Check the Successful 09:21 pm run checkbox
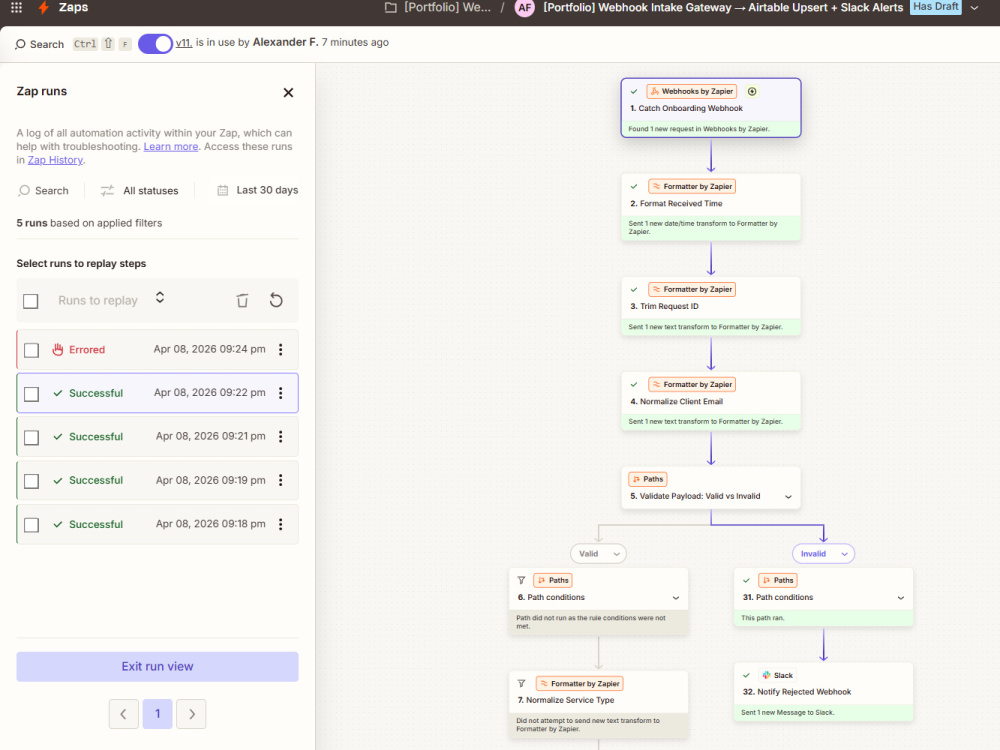1000x750 pixels. (x=31, y=438)
